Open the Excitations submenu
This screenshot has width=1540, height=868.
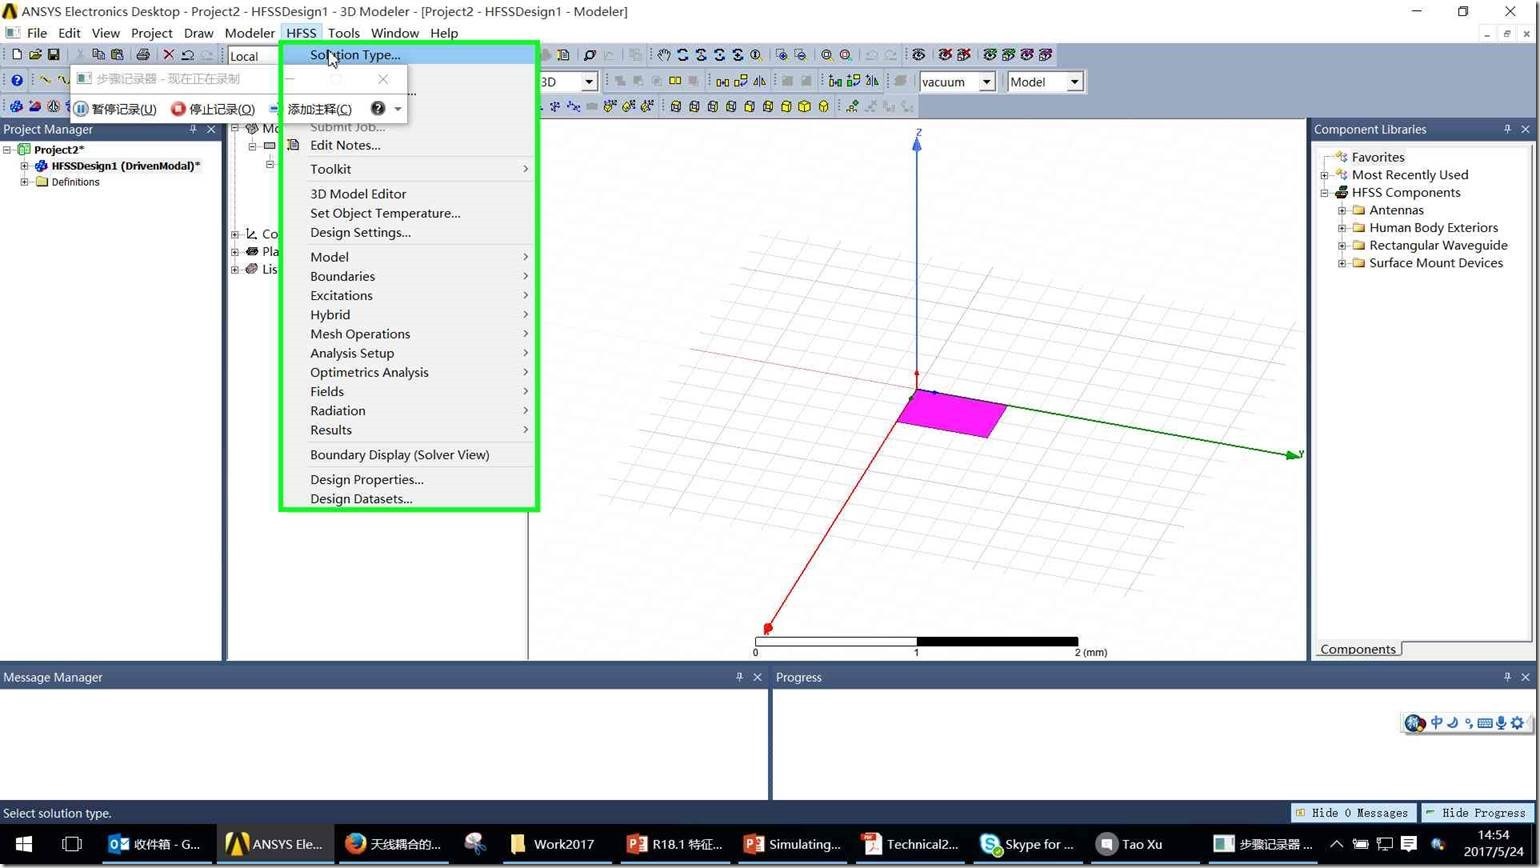408,295
